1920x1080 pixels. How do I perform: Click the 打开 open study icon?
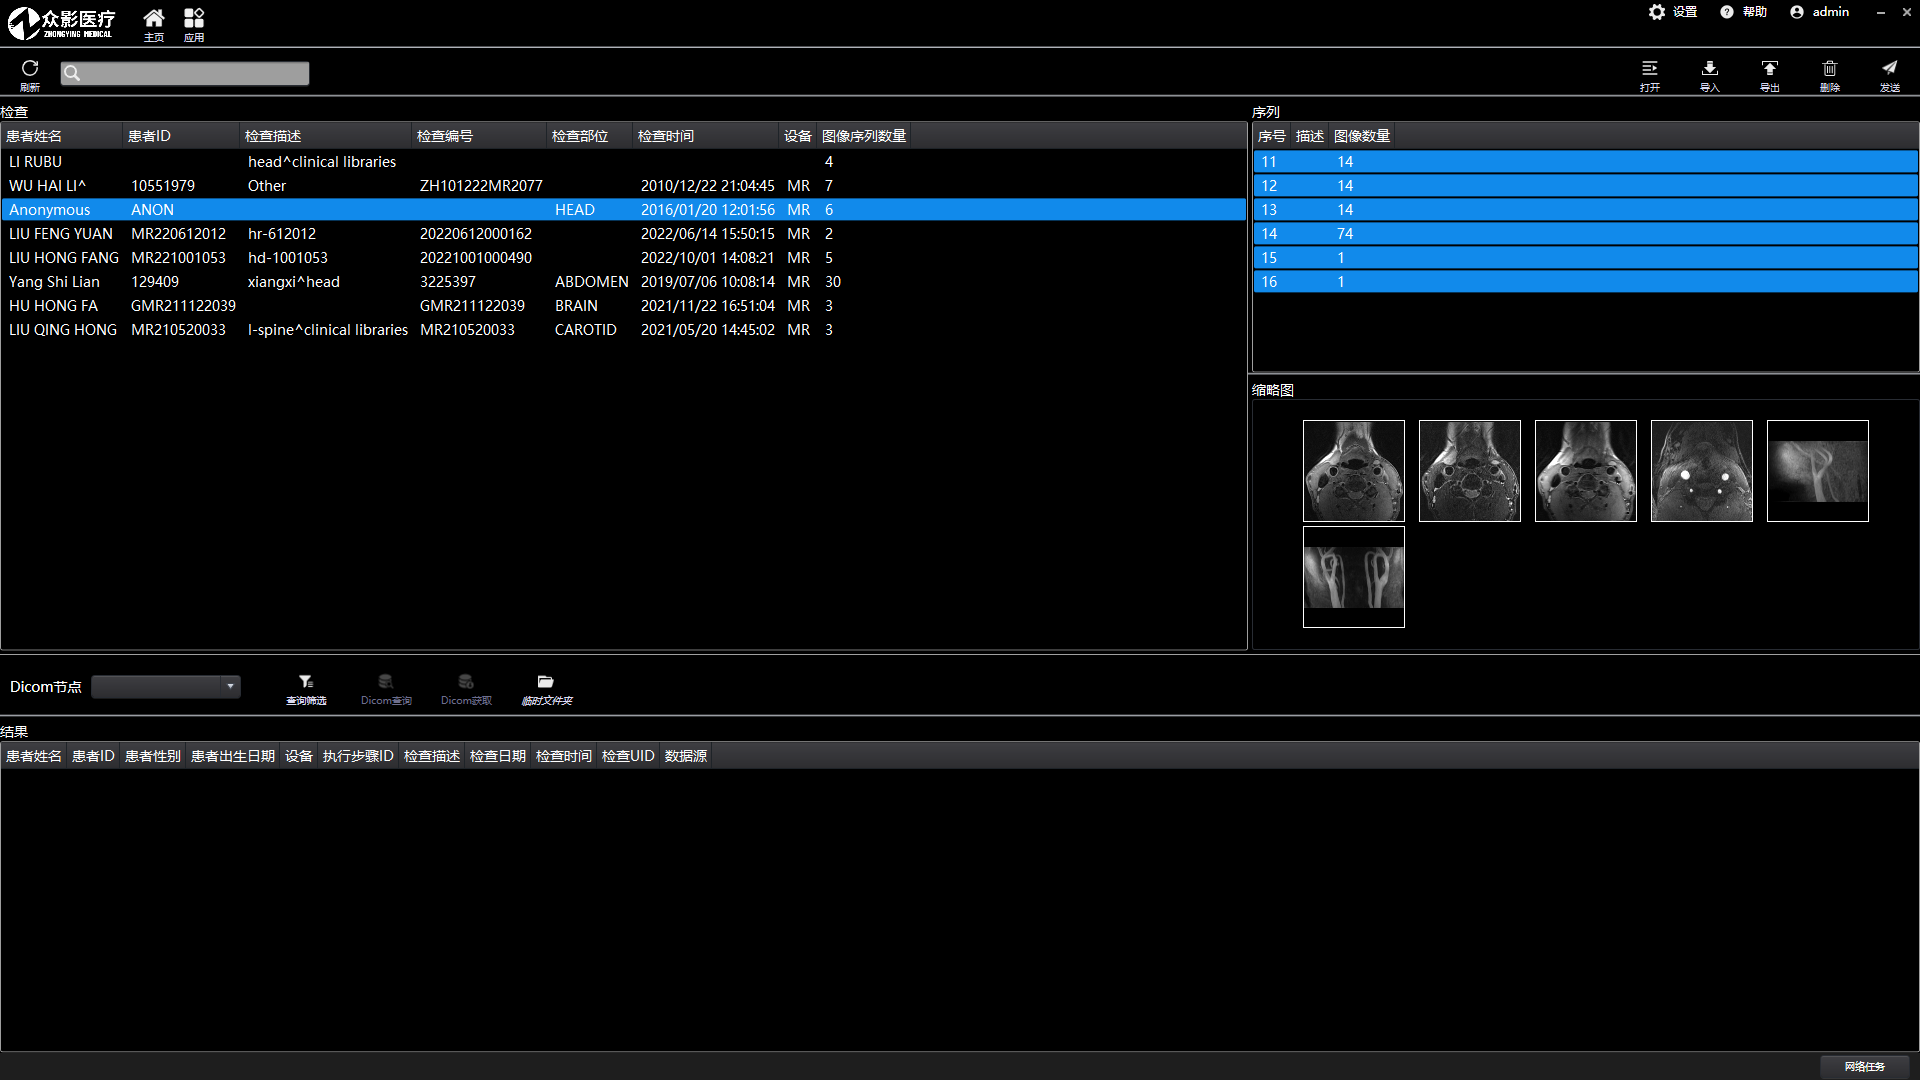(1650, 75)
